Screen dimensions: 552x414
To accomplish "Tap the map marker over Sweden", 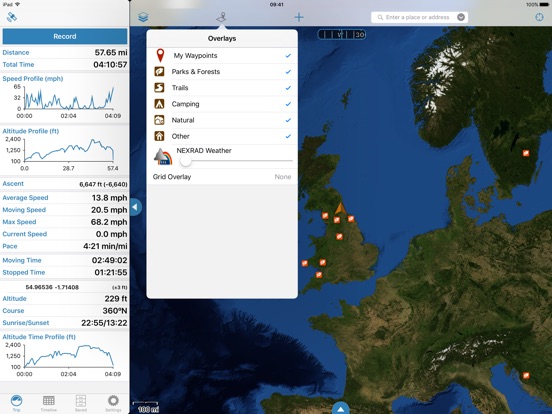I will pos(526,153).
